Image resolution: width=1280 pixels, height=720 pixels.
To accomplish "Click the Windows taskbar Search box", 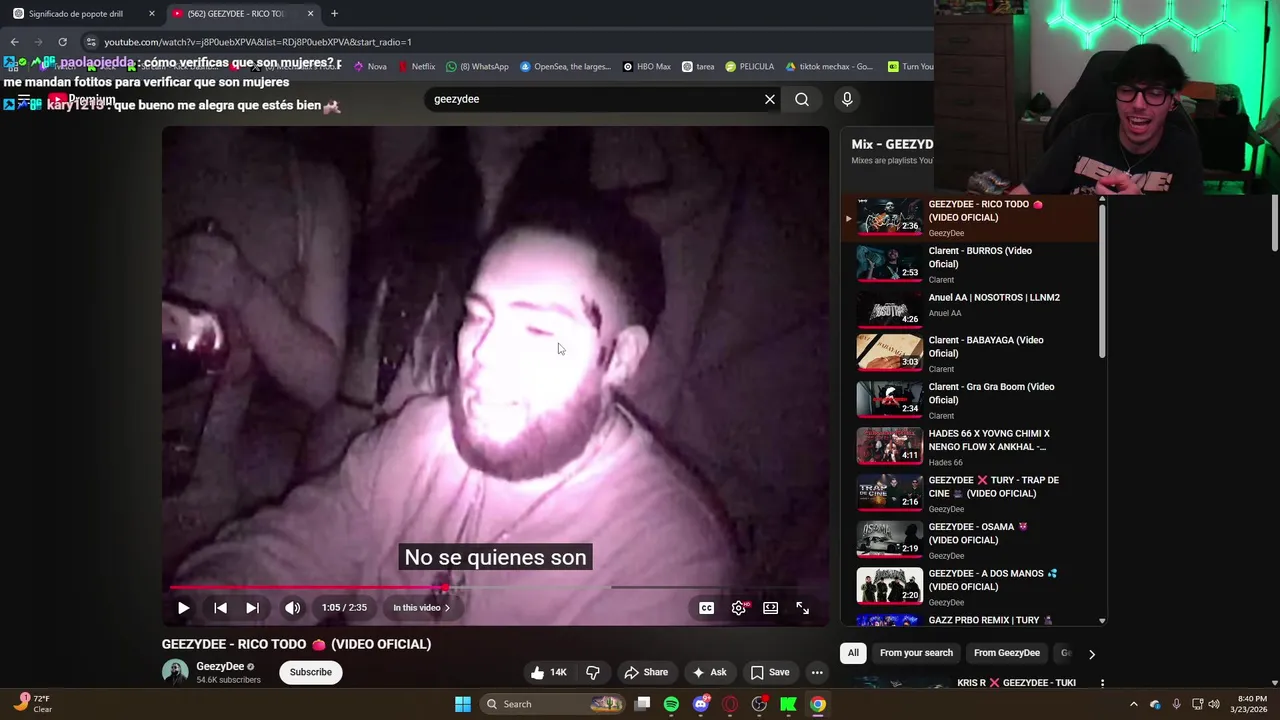I will 552,704.
